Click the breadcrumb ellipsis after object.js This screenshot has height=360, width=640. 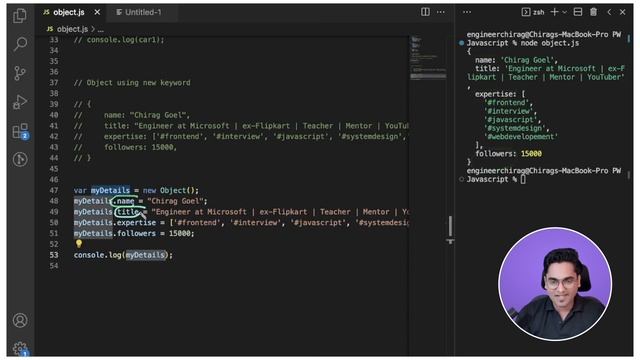(101, 29)
